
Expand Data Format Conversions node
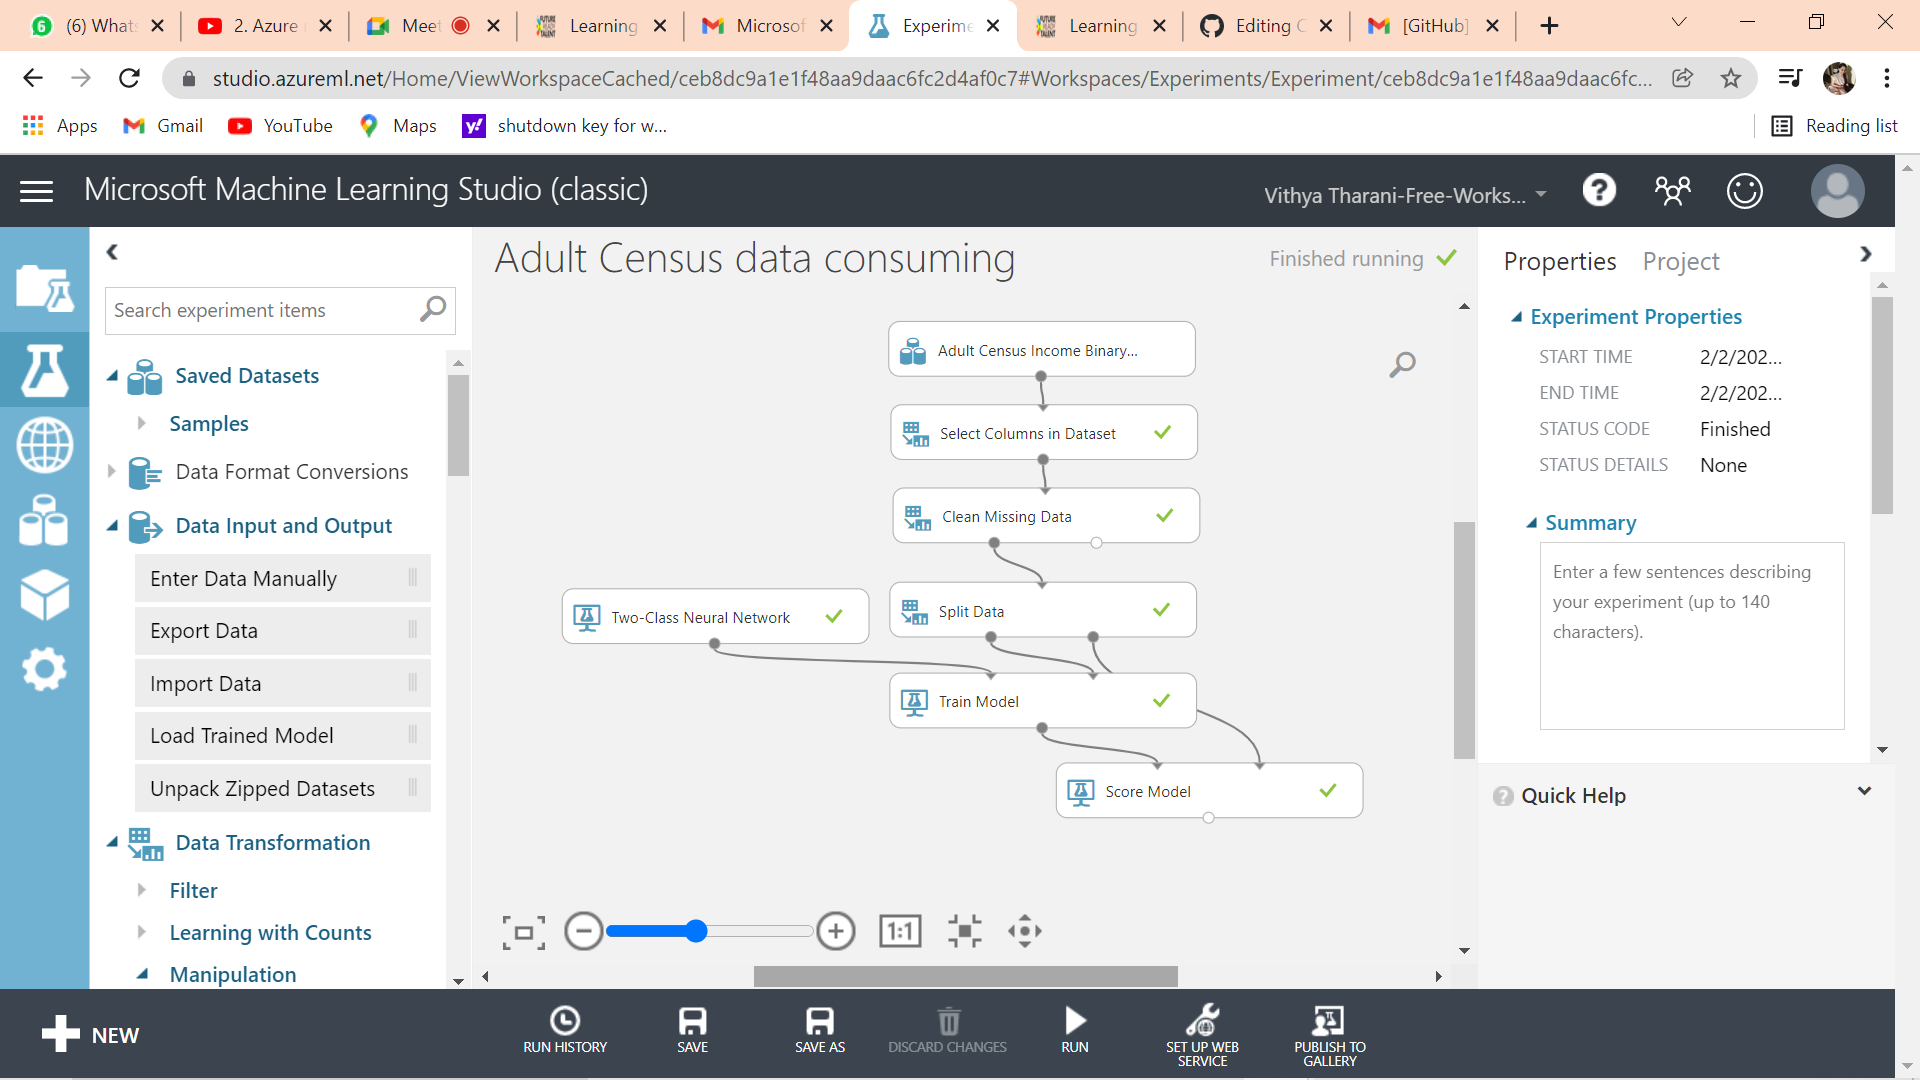111,471
